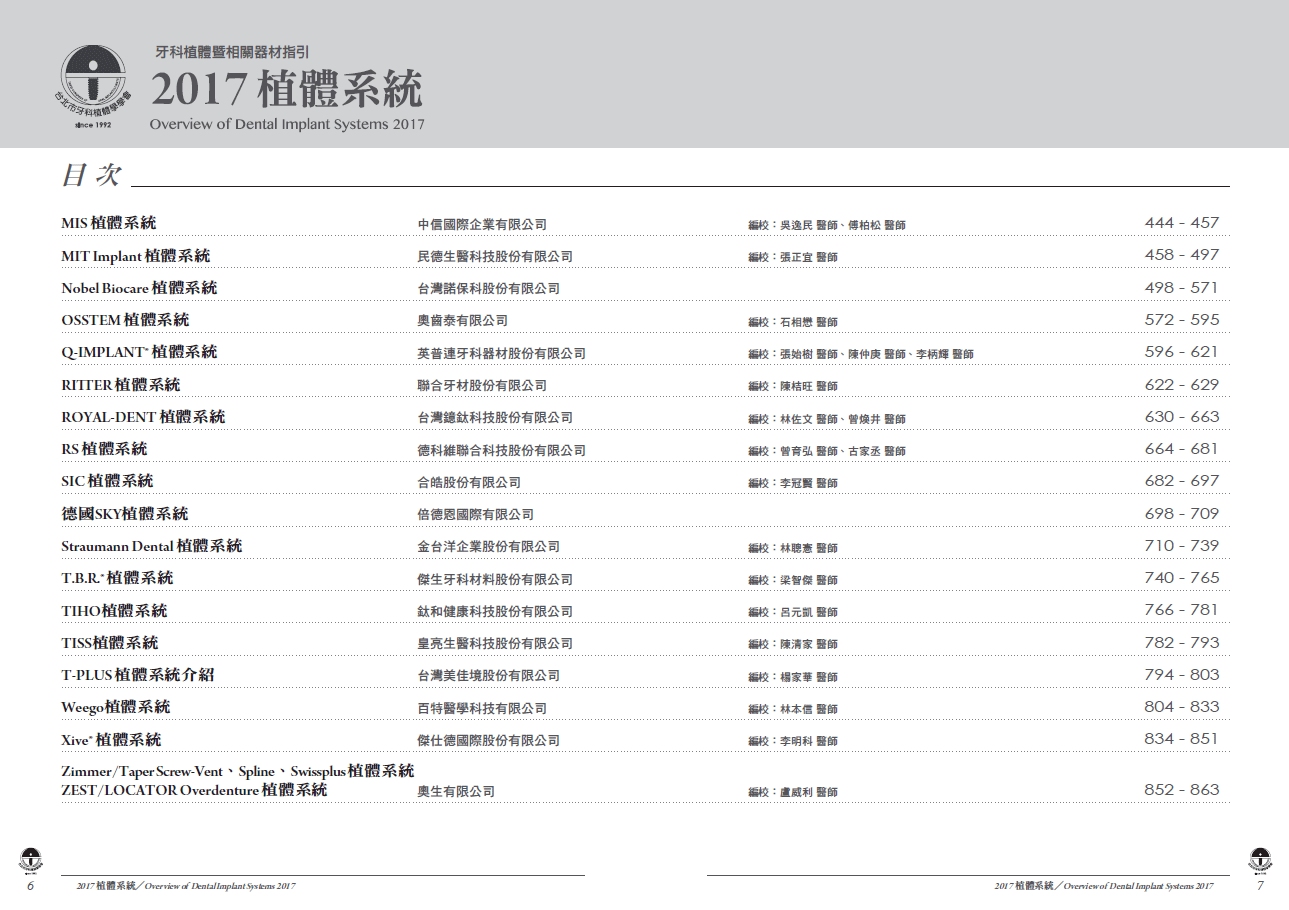This screenshot has width=1289, height=910.
Task: Select the '德國SKY植體系統' row title
Action: click(x=124, y=514)
